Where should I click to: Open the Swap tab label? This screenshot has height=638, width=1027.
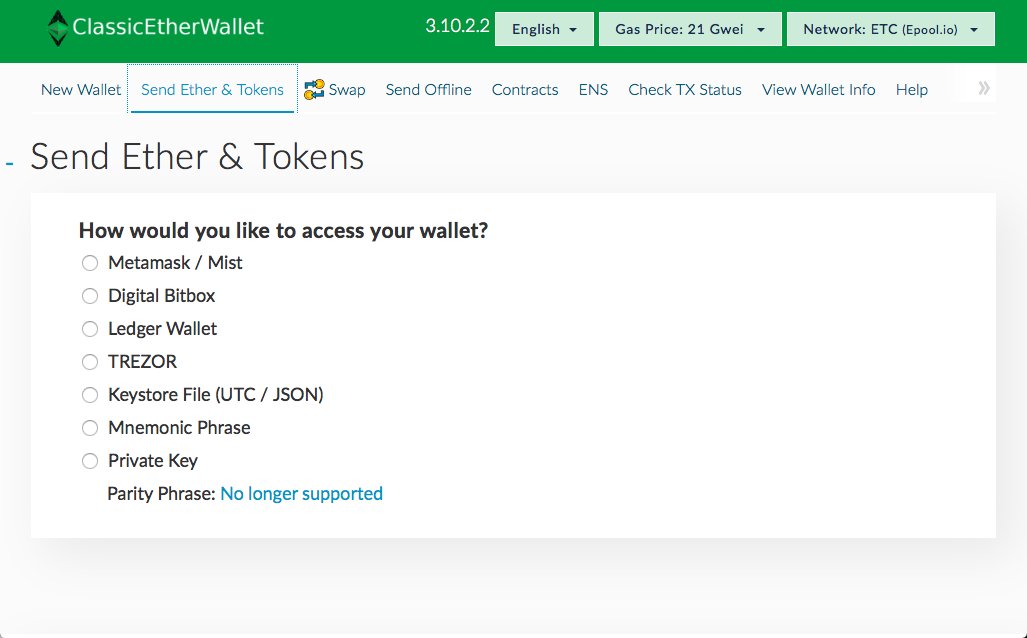click(347, 90)
